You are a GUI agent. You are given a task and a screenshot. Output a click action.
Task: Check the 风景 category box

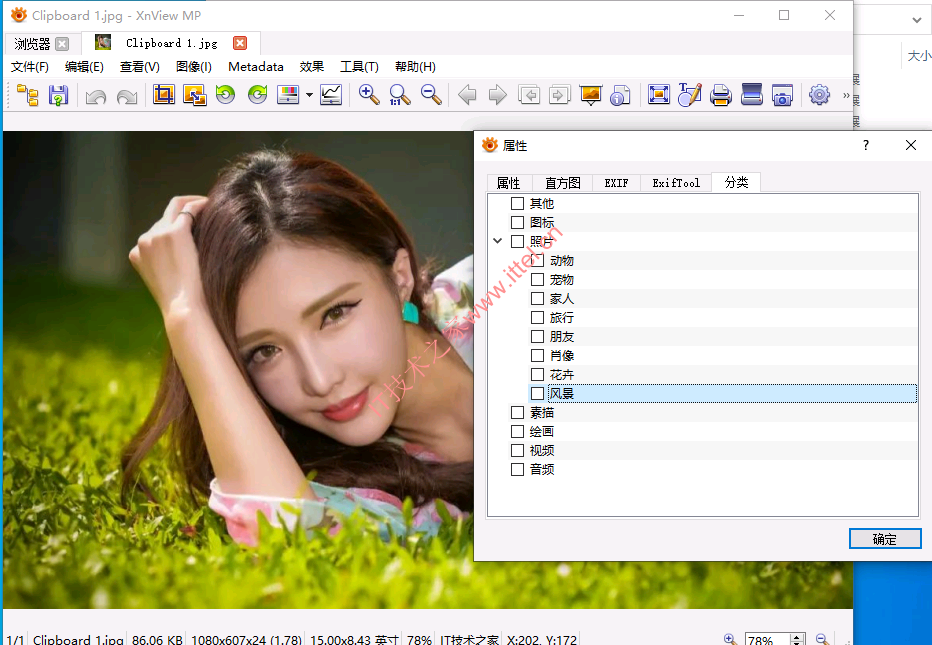pyautogui.click(x=537, y=394)
